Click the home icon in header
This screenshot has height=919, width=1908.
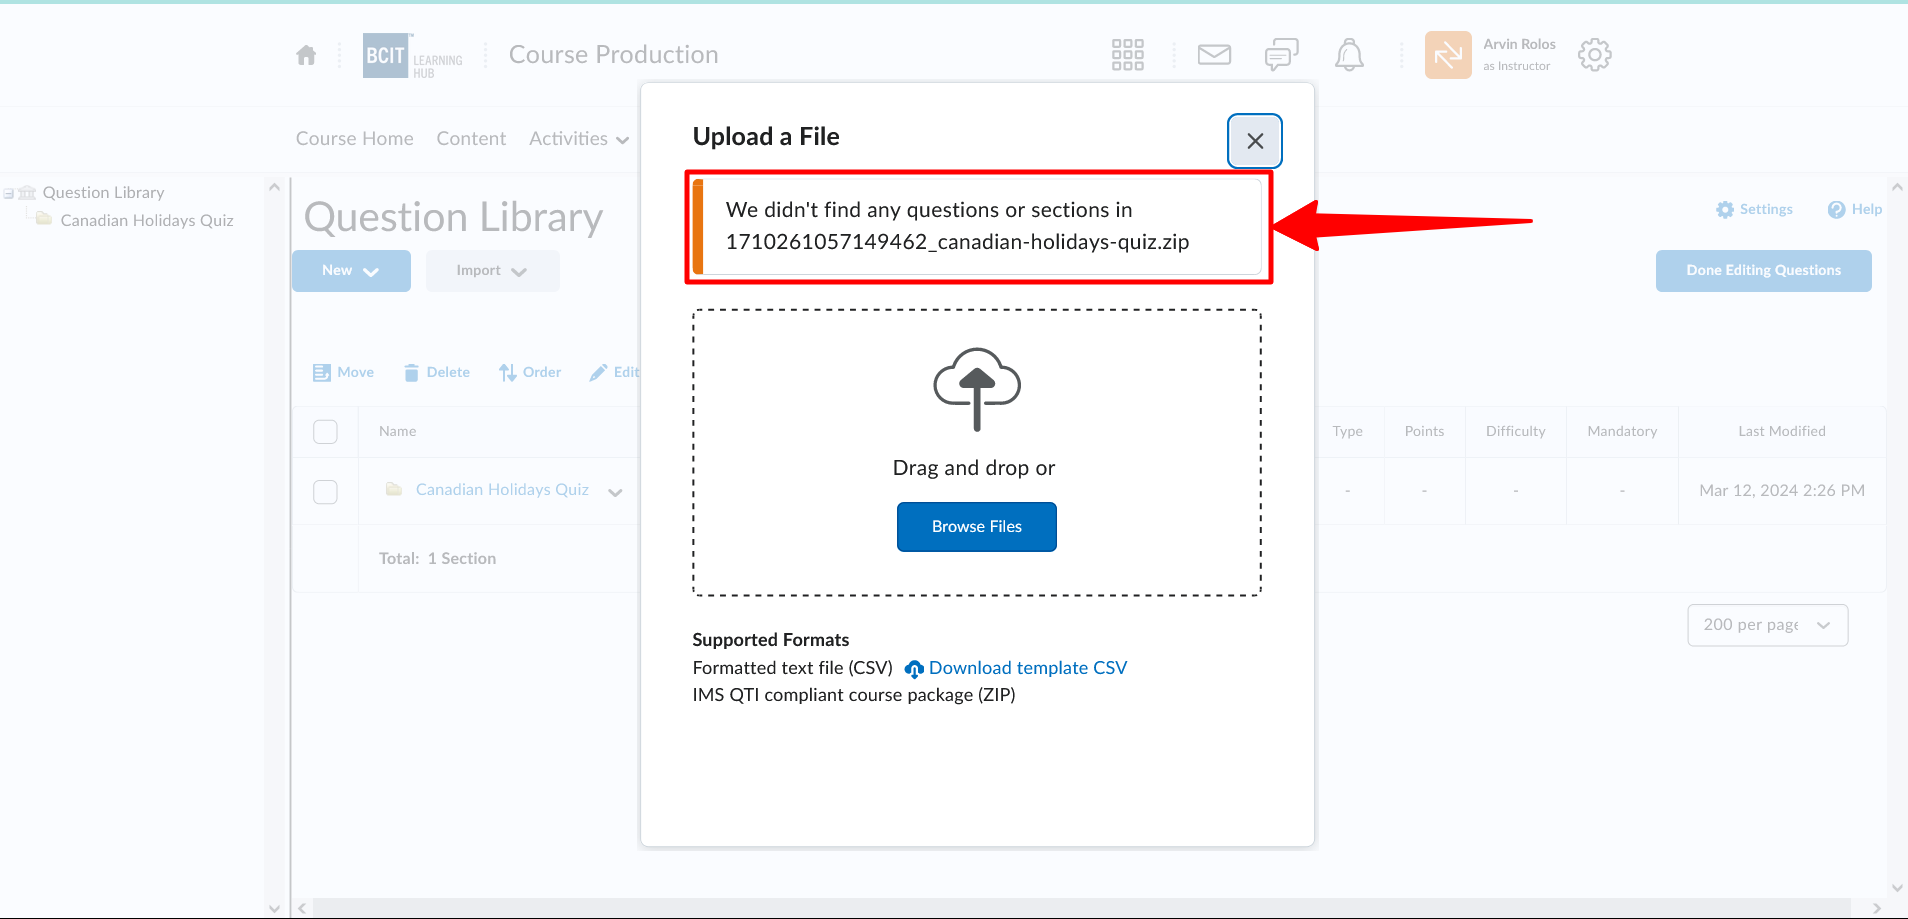pyautogui.click(x=306, y=55)
